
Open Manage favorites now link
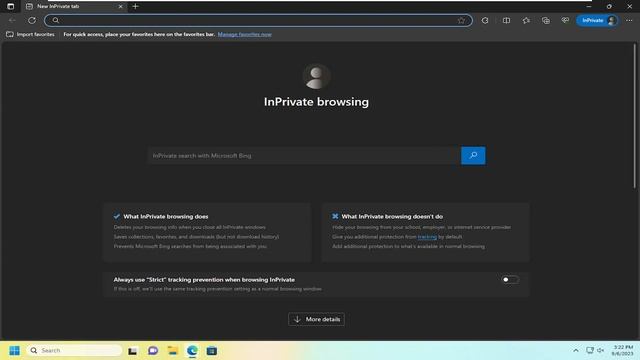[244, 34]
